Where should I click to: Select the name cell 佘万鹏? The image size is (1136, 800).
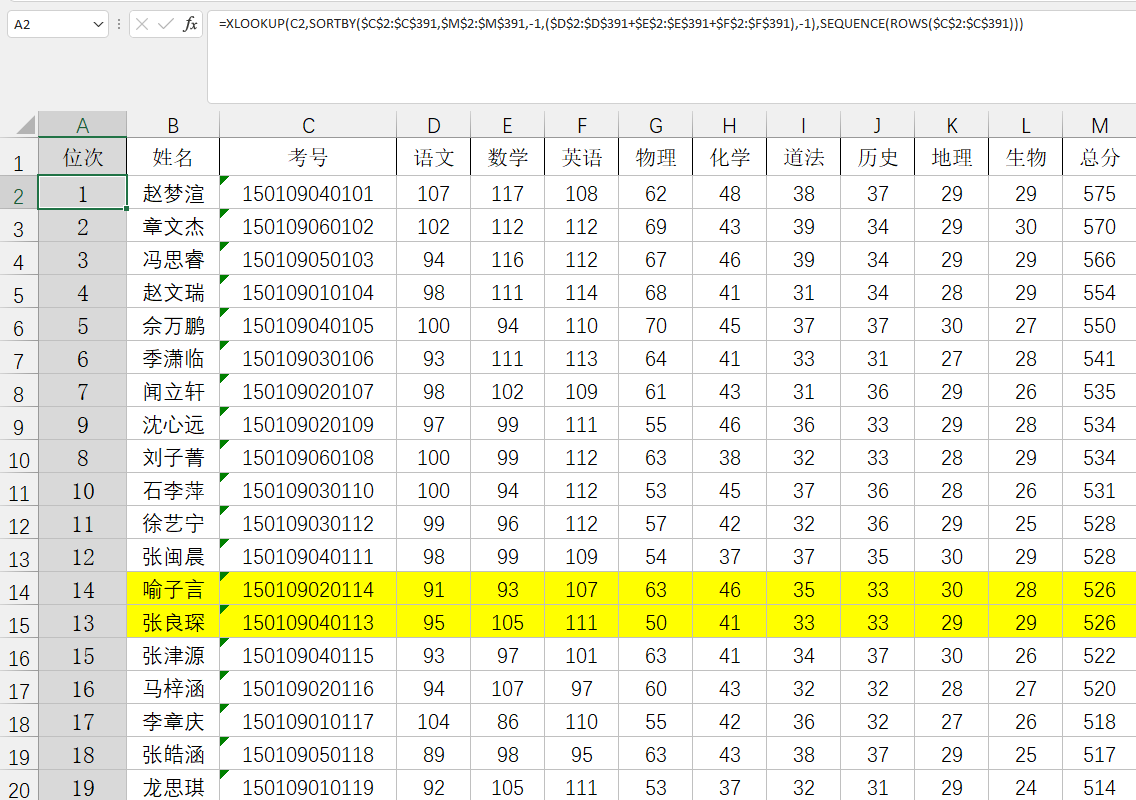173,325
